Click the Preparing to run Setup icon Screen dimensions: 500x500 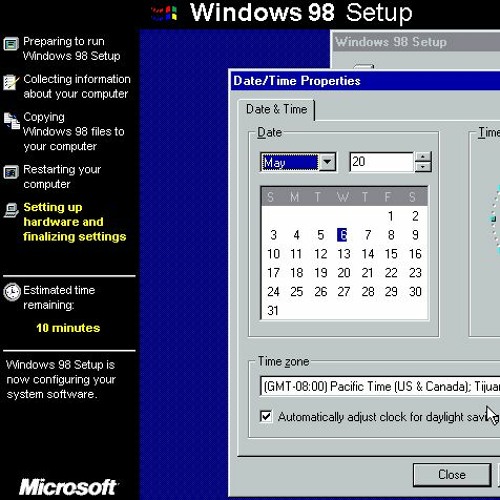[x=11, y=44]
